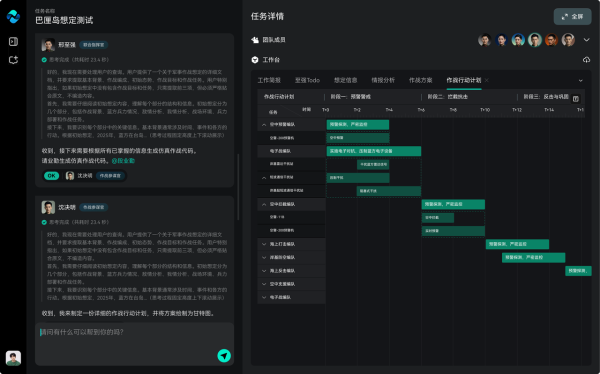Screen dimensions: 600x374
Task: Toggle the sidebar panel layout icon
Action: (13, 41)
